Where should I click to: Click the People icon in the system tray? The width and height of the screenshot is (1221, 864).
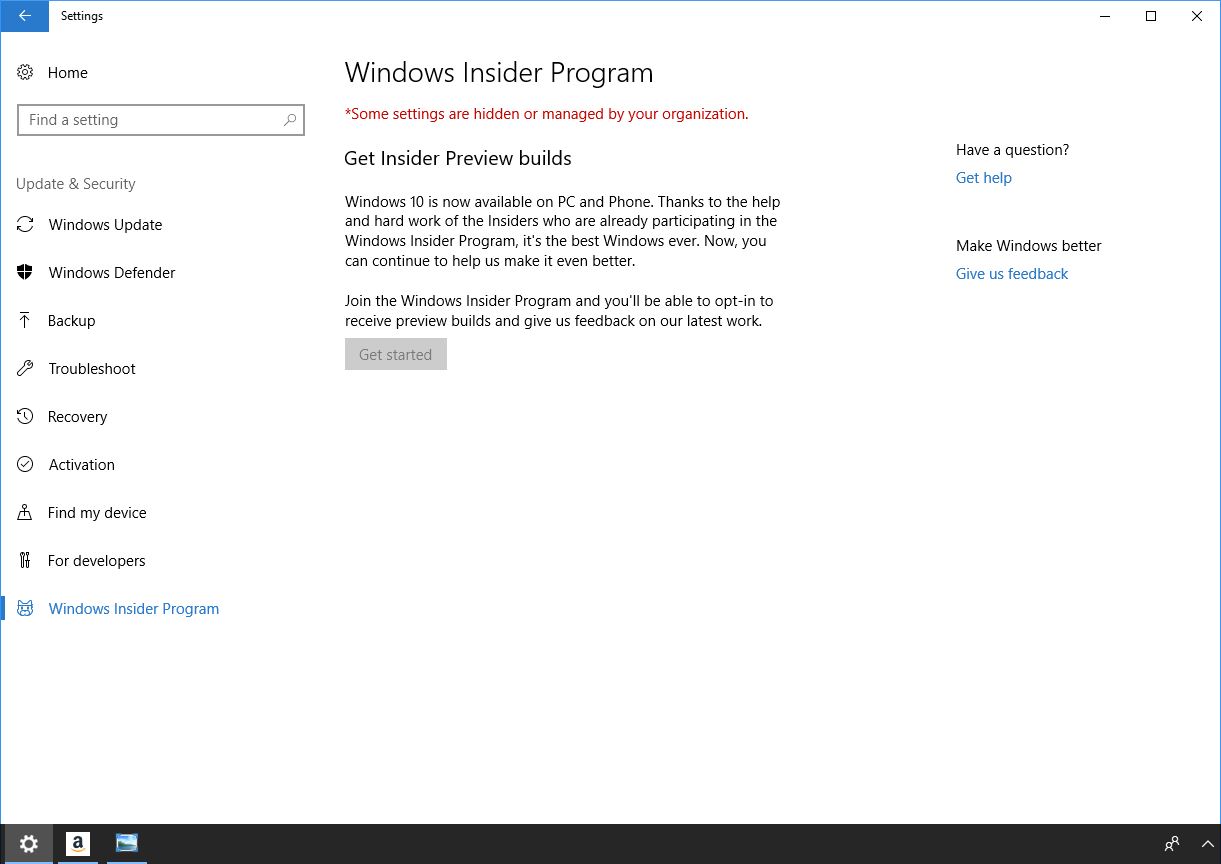tap(1172, 844)
